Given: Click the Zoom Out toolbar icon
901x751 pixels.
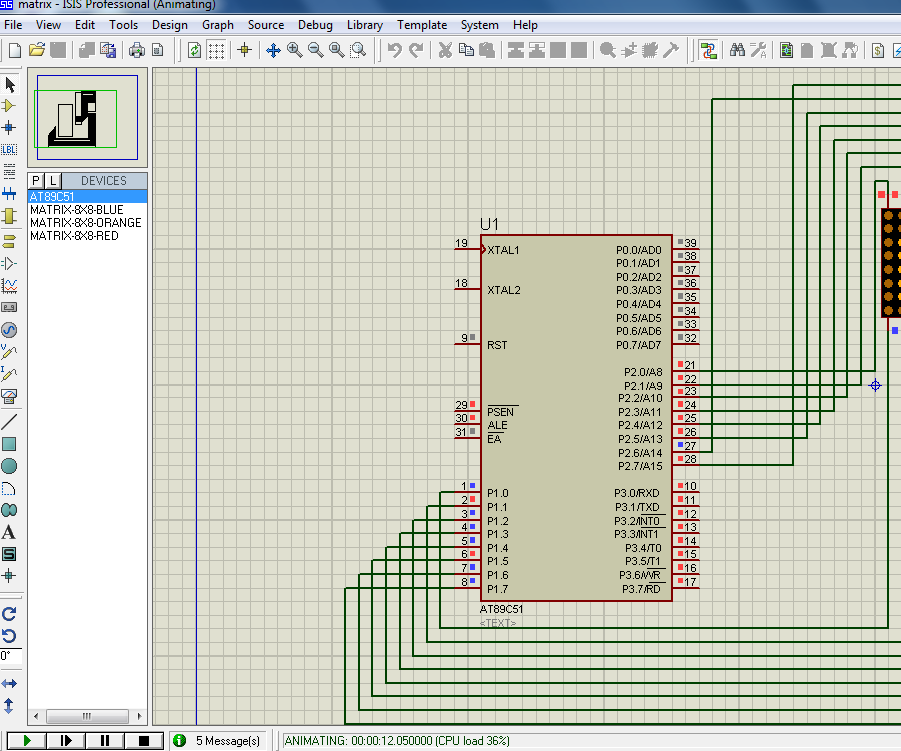Looking at the screenshot, I should 315,51.
